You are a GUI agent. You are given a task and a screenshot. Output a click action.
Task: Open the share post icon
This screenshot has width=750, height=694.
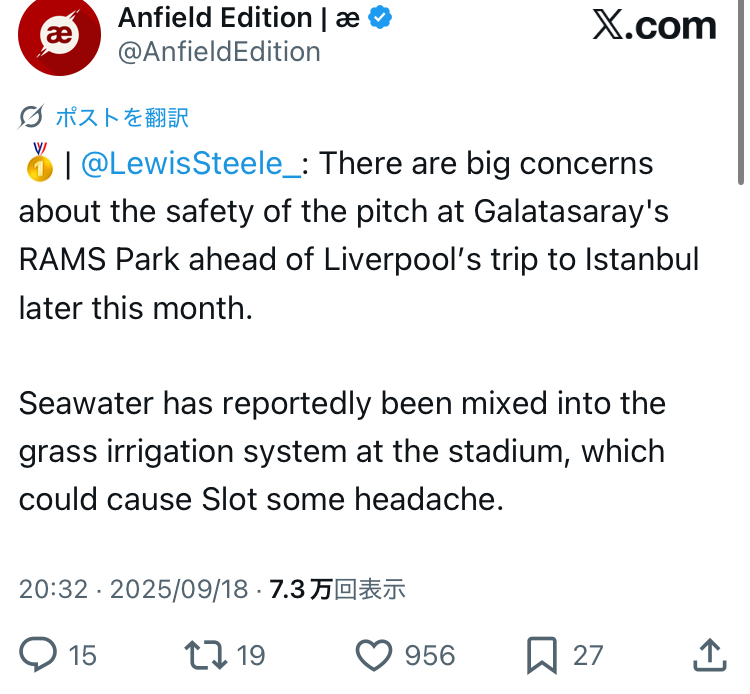709,655
